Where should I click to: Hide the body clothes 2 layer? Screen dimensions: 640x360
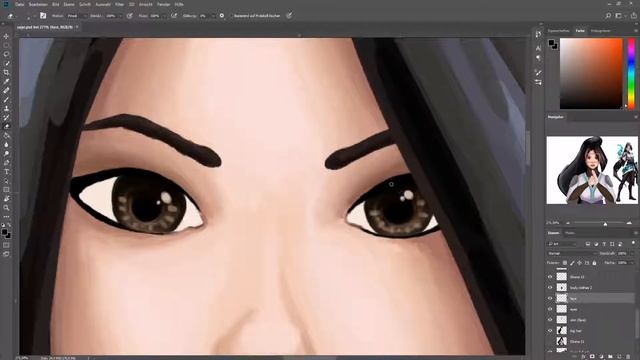pyautogui.click(x=550, y=288)
